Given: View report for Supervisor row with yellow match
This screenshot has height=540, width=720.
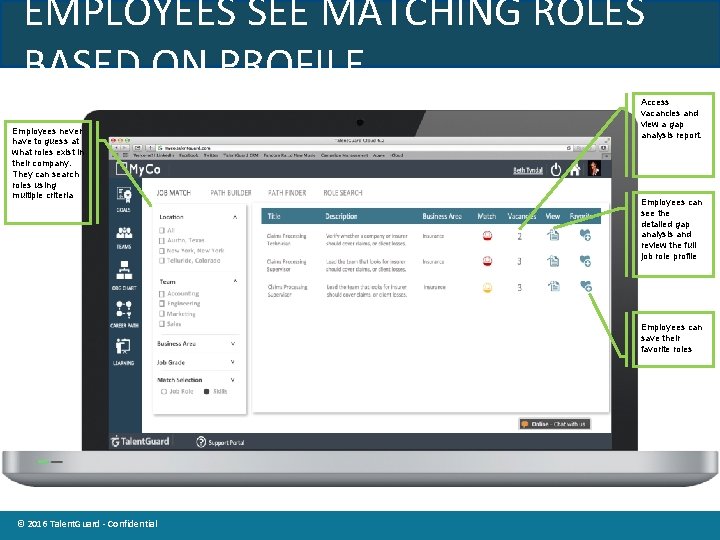Looking at the screenshot, I should [x=553, y=286].
